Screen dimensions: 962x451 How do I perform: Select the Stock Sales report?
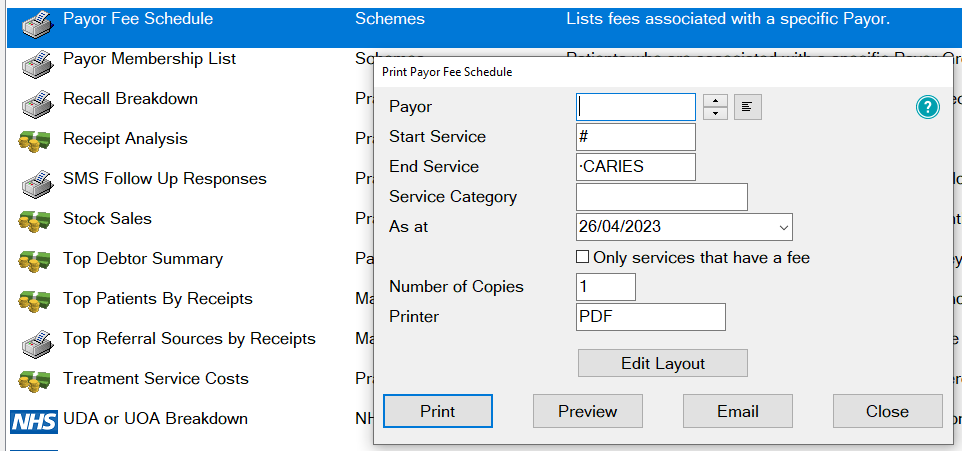[x=107, y=218]
